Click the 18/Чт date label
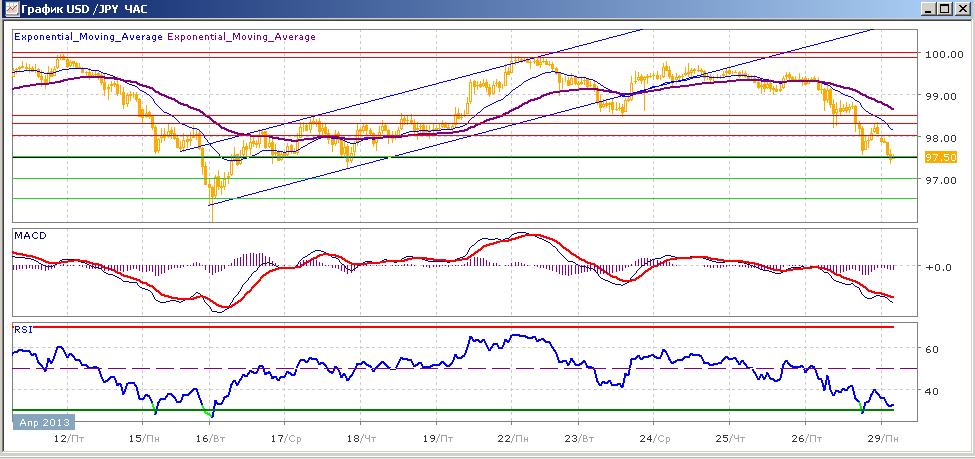The height and width of the screenshot is (459, 975). click(361, 438)
